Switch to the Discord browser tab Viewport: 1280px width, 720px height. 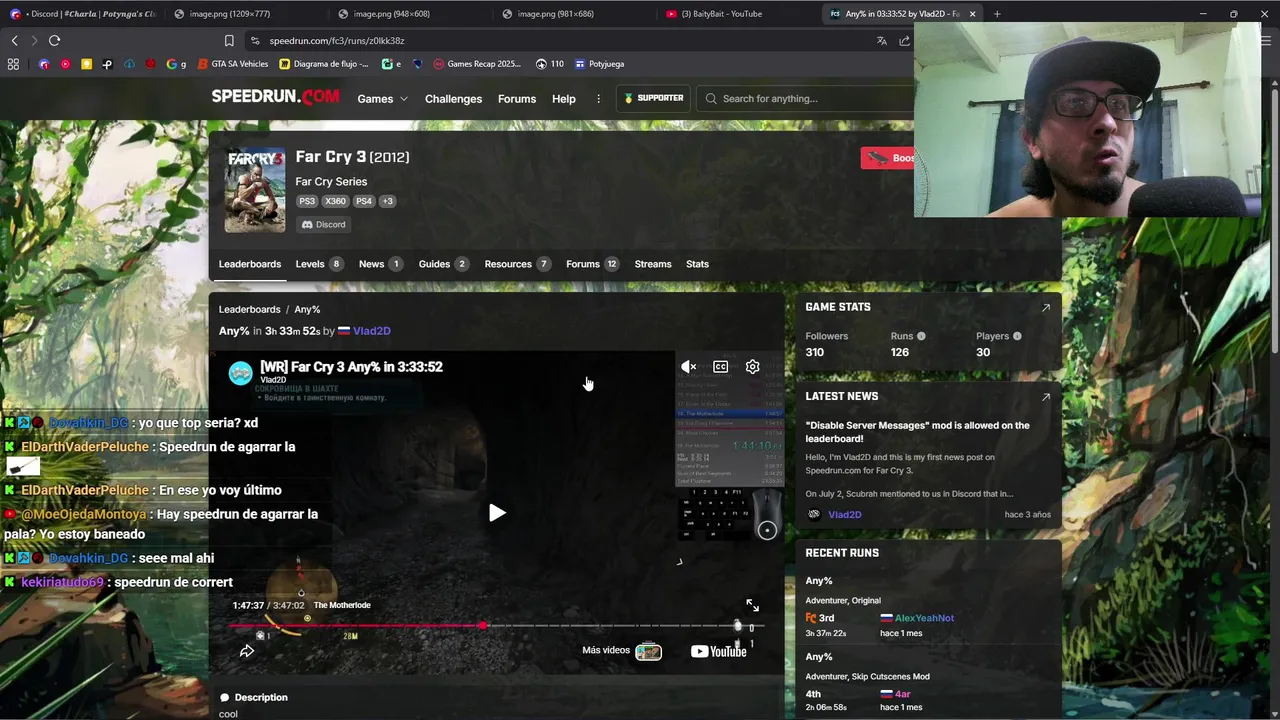[83, 14]
